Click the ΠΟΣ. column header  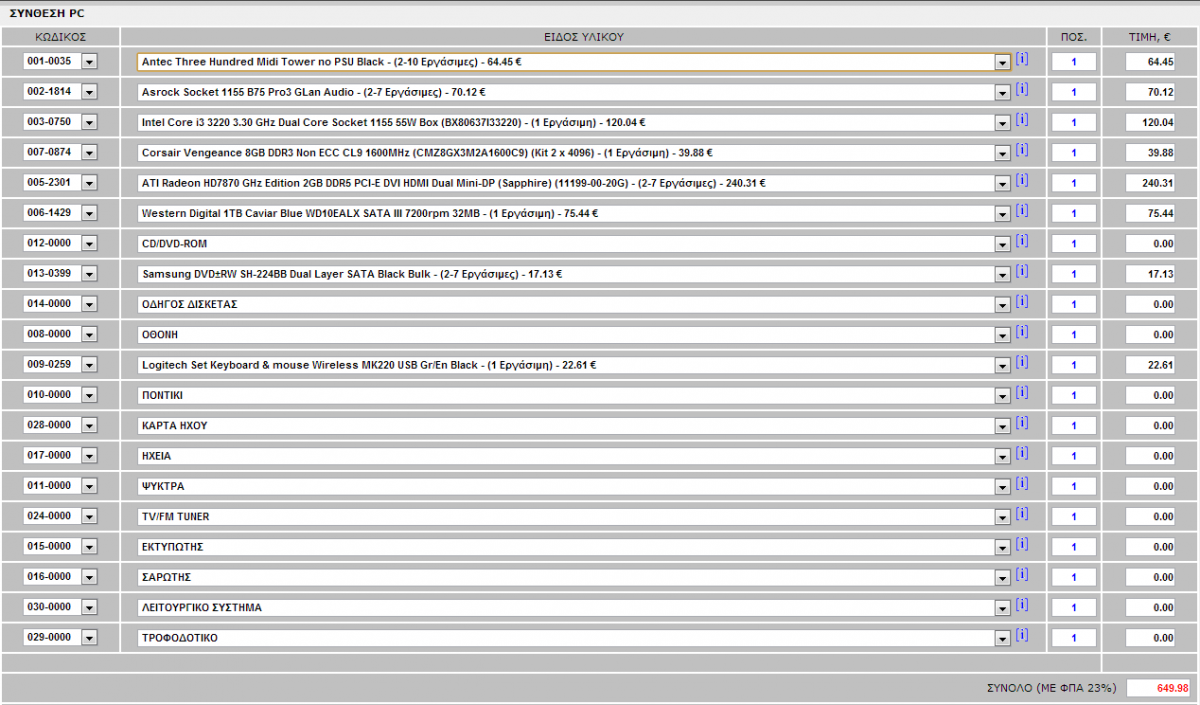(x=1074, y=36)
